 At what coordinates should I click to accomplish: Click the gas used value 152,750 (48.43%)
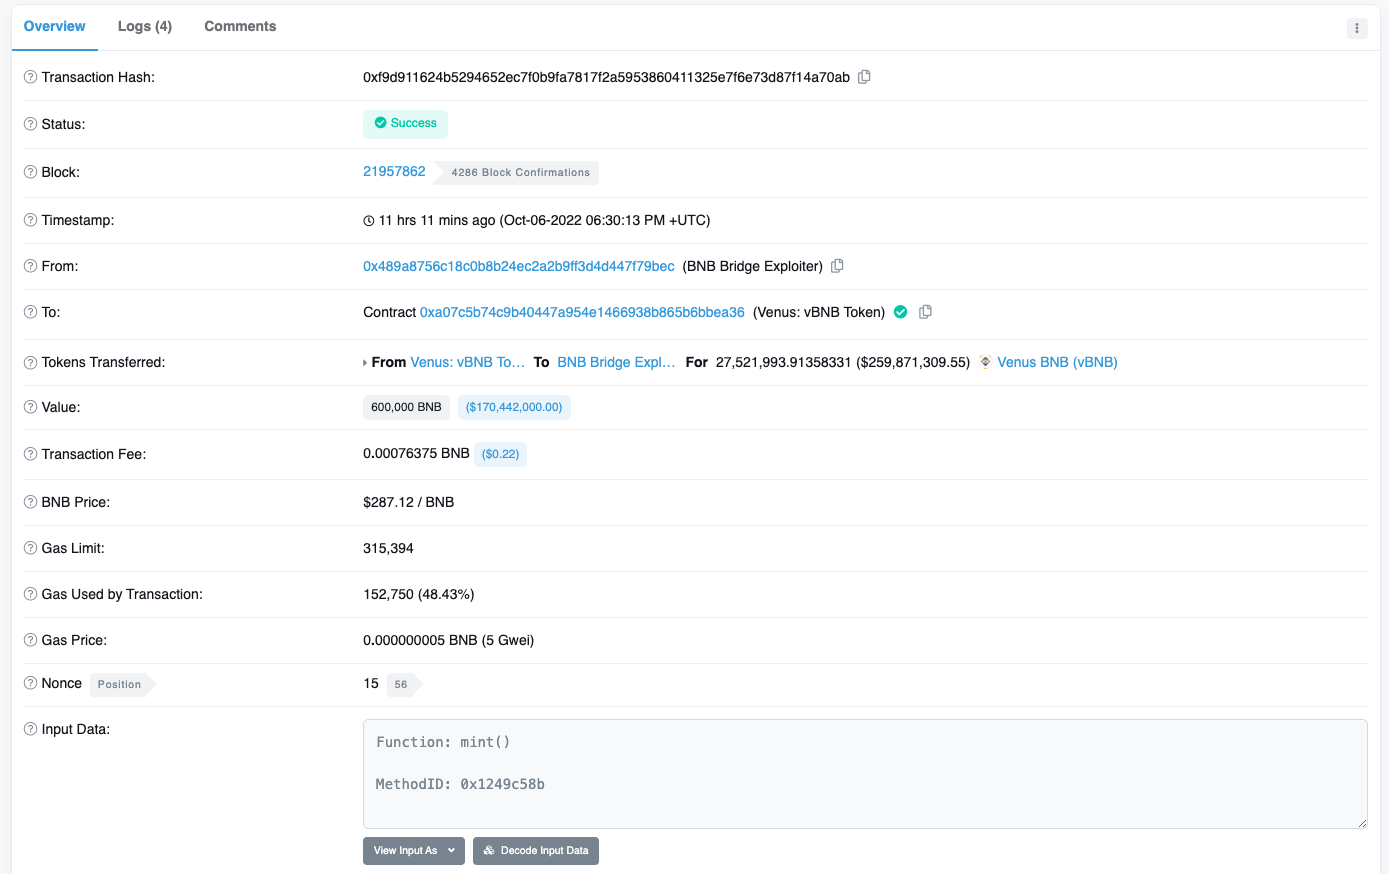pos(419,594)
